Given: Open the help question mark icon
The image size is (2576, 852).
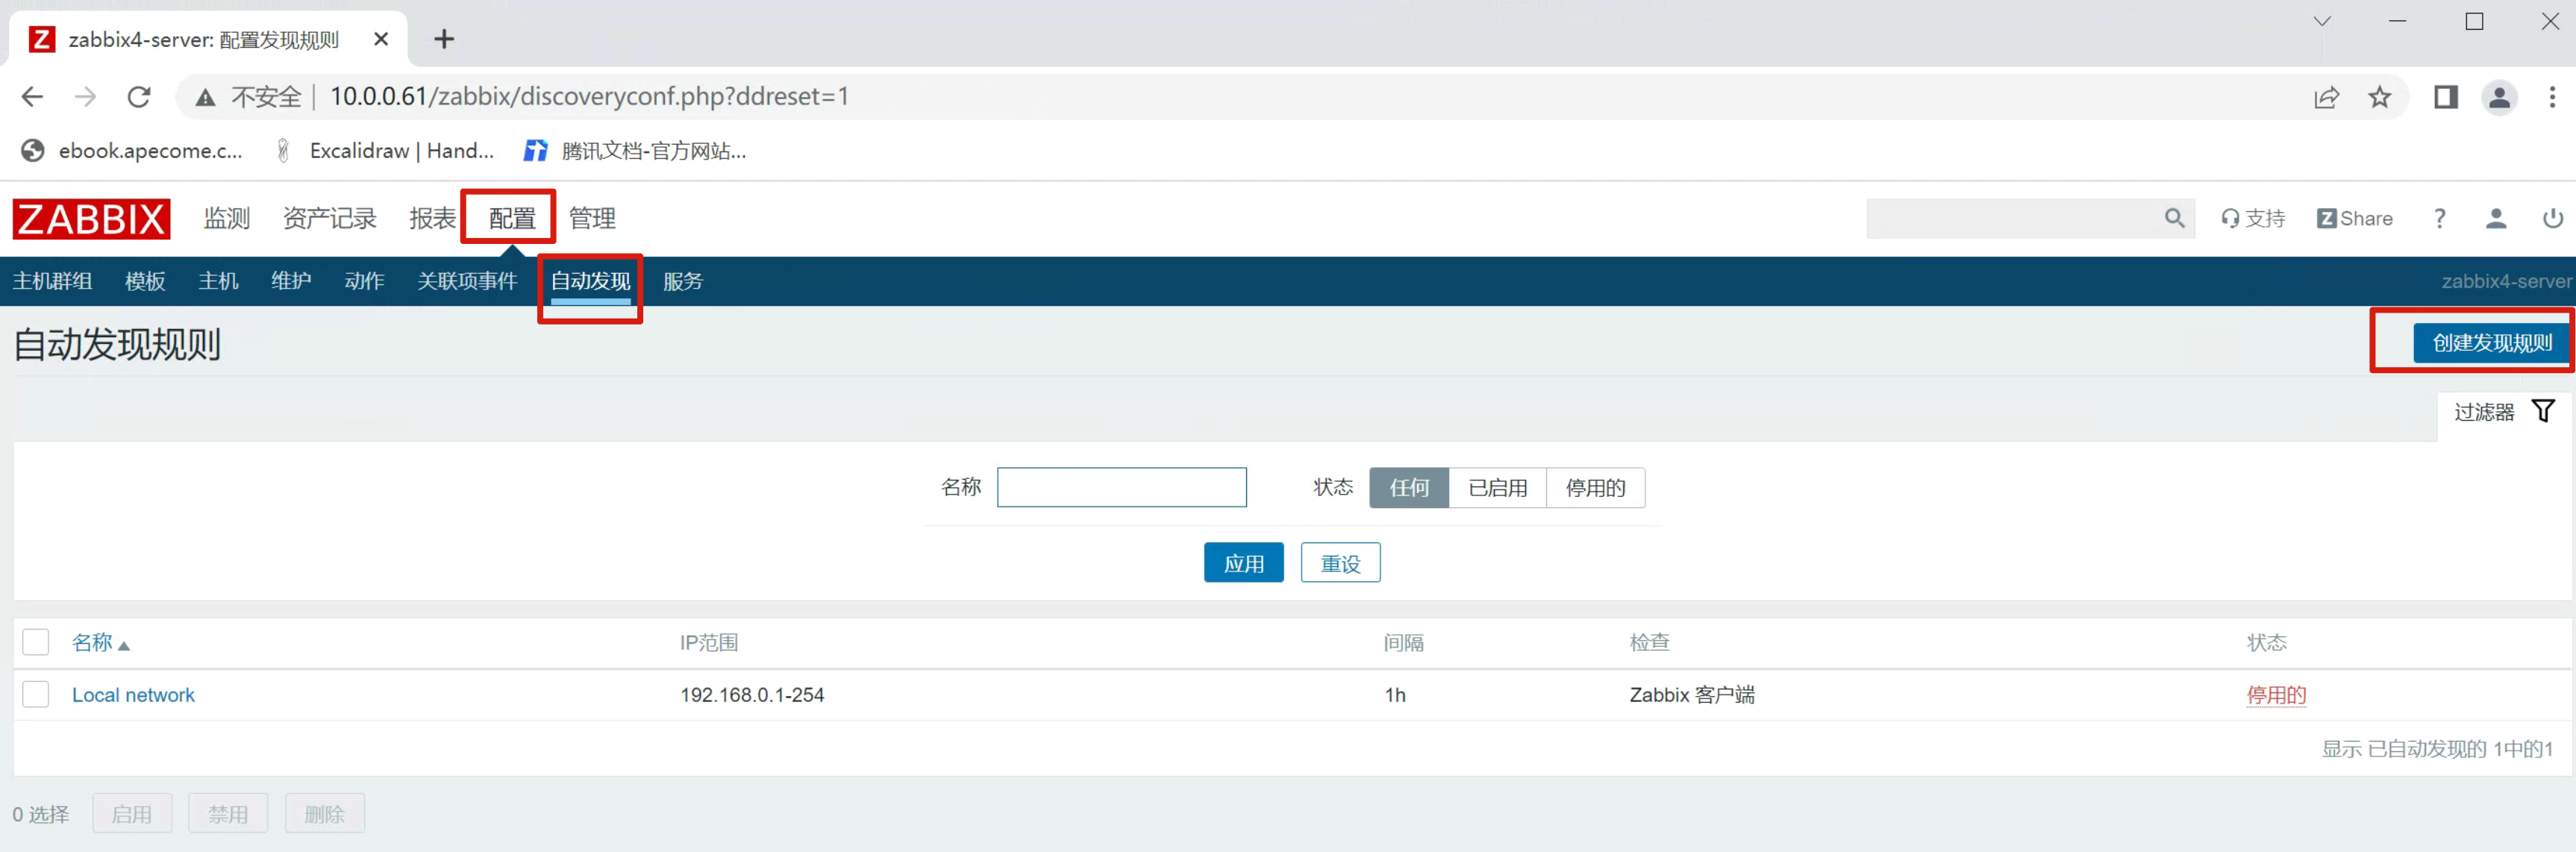Looking at the screenshot, I should pos(2439,218).
